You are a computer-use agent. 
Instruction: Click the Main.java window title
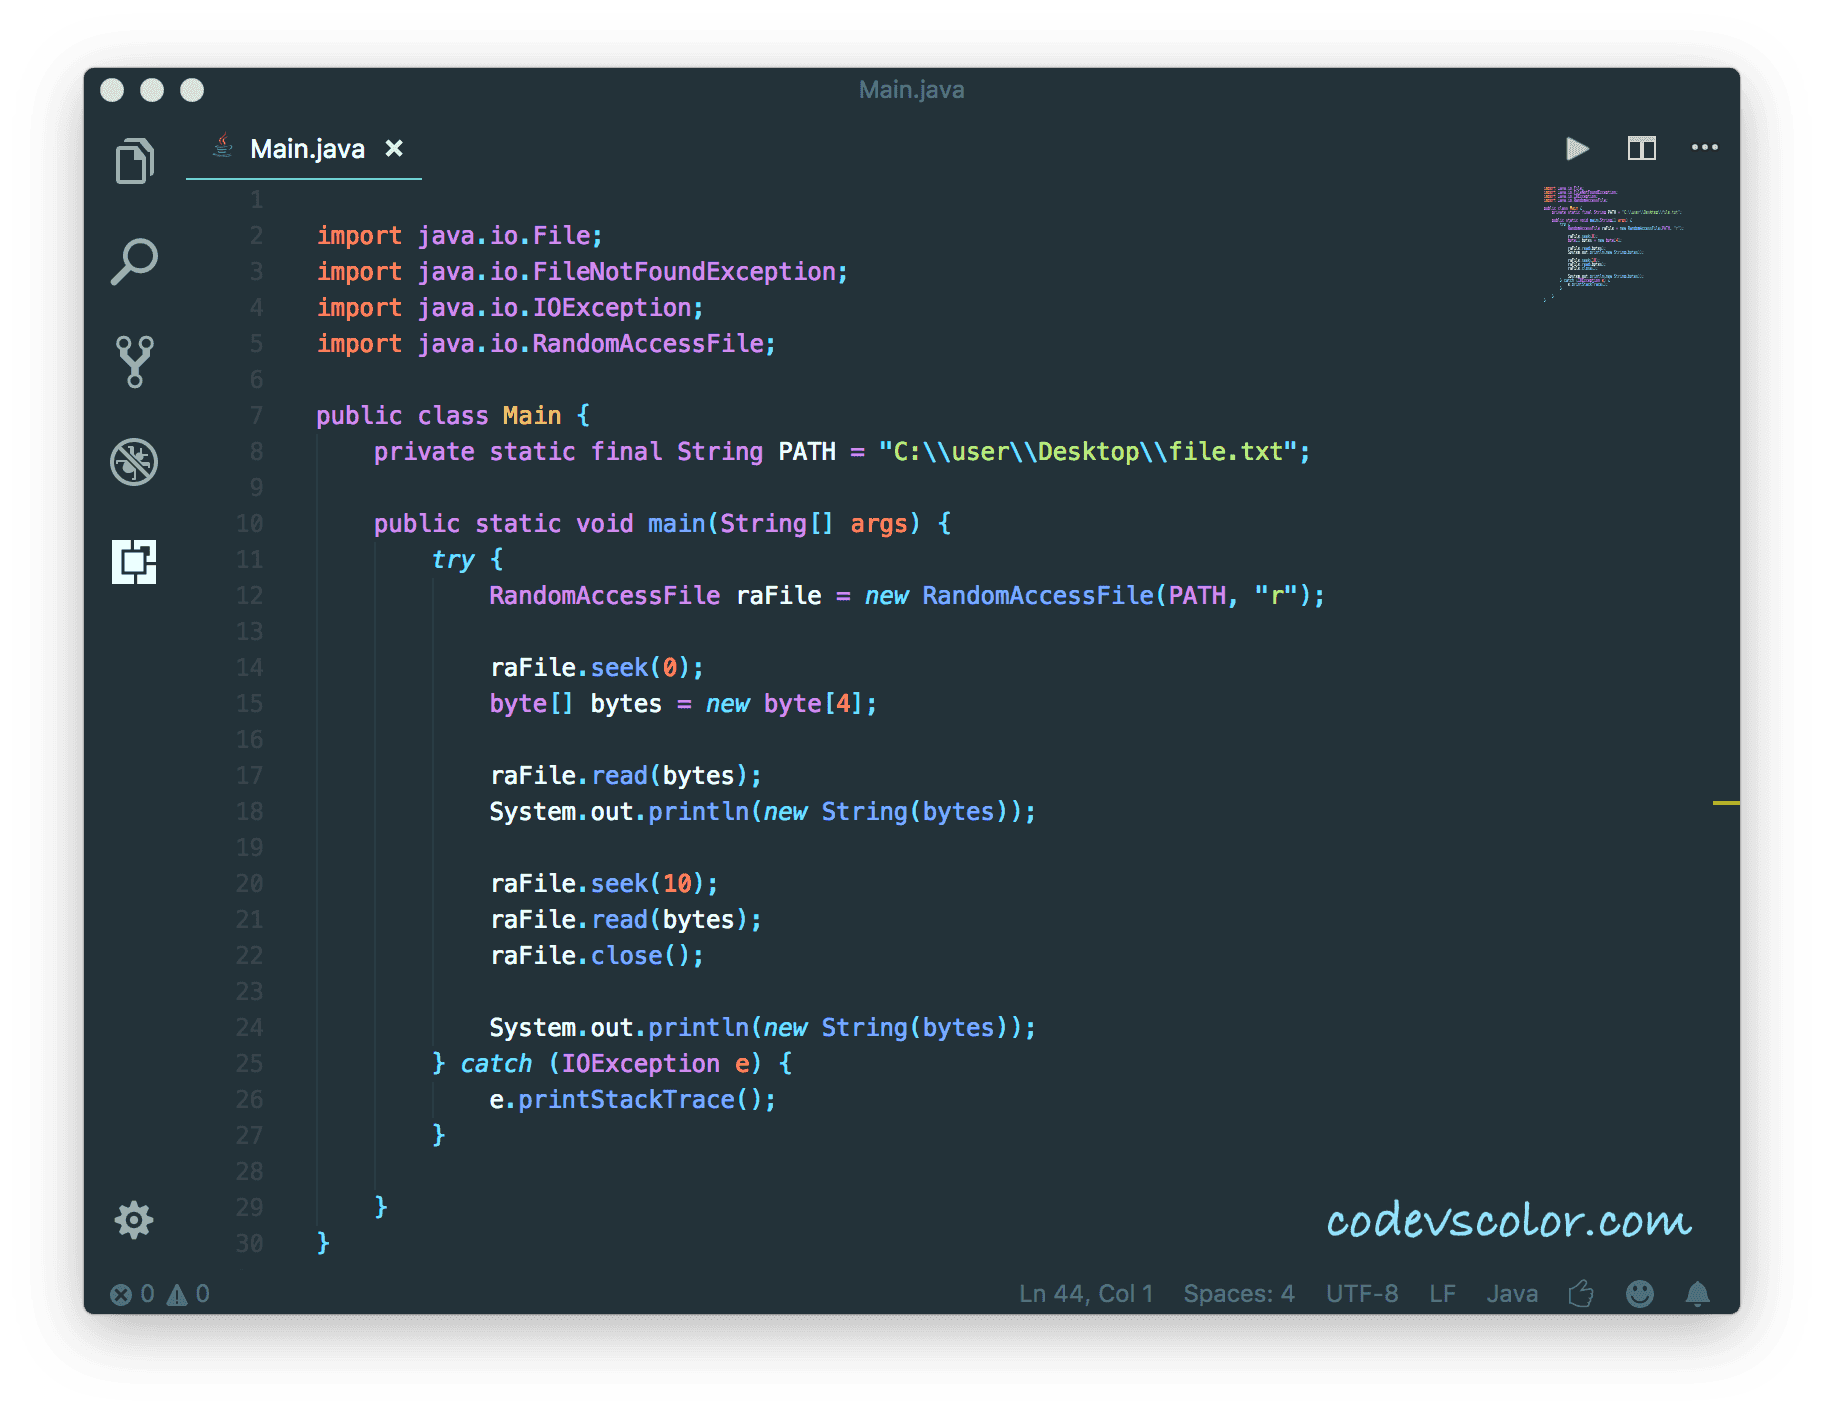click(x=912, y=90)
